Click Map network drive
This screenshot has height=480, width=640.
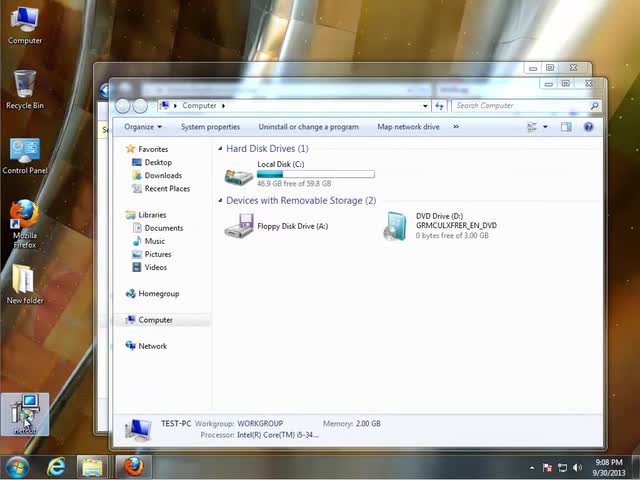point(409,127)
